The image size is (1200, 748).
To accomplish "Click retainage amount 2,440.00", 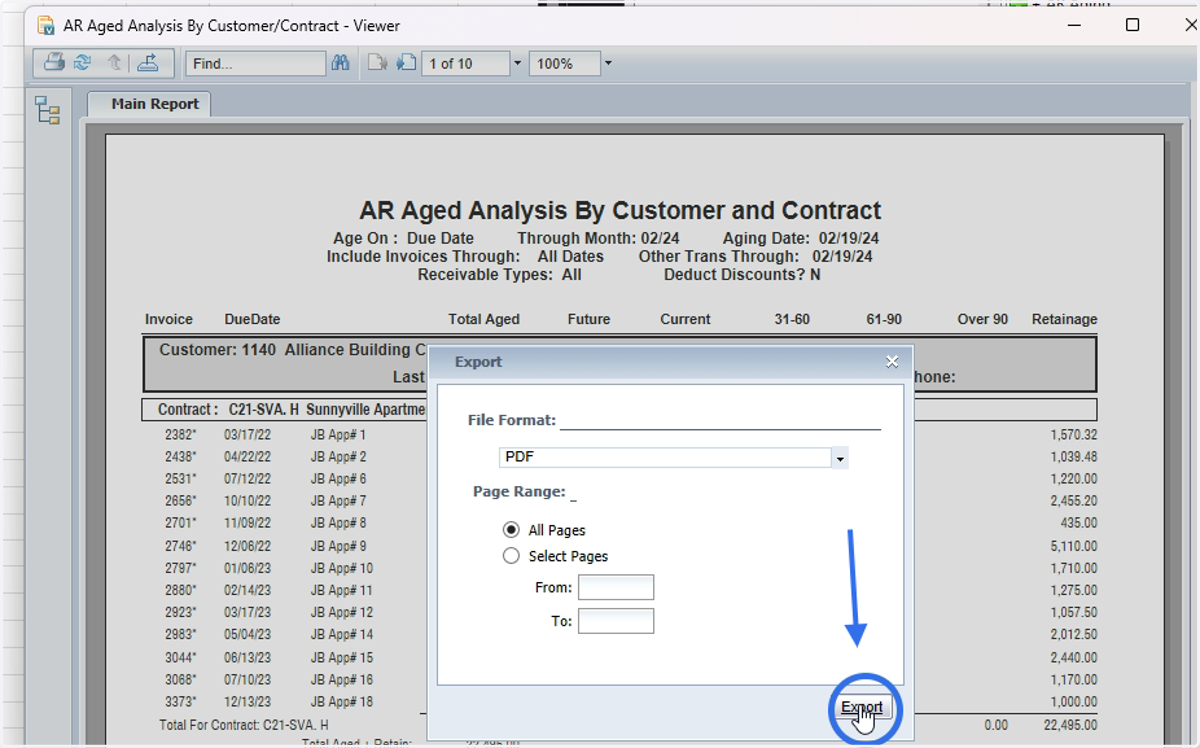I will coord(1073,657).
